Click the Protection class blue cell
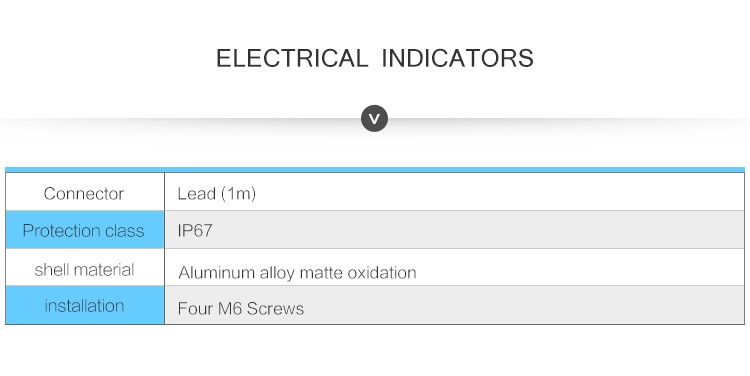750x376 pixels. pyautogui.click(x=85, y=230)
